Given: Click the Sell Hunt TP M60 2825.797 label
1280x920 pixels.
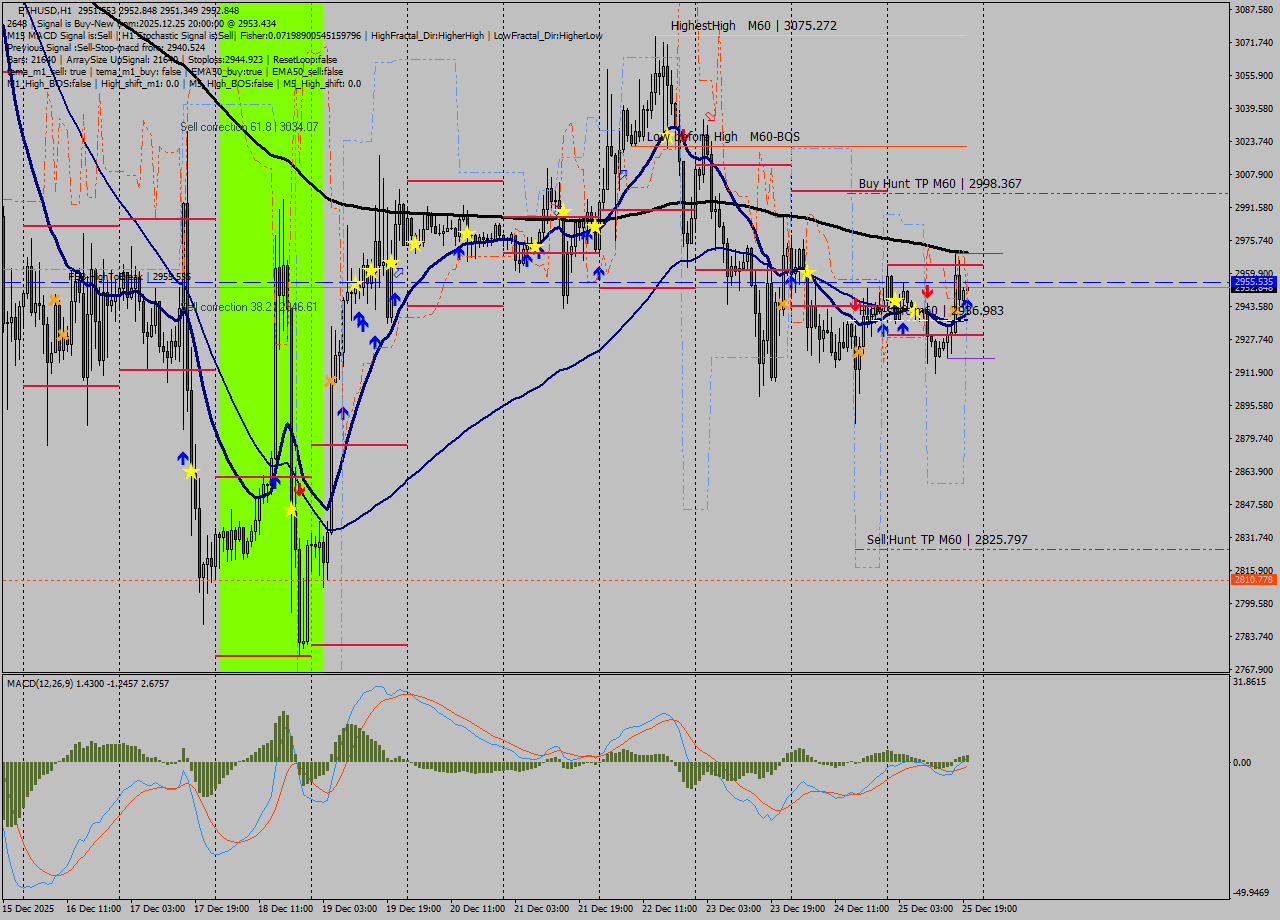Looking at the screenshot, I should point(948,539).
